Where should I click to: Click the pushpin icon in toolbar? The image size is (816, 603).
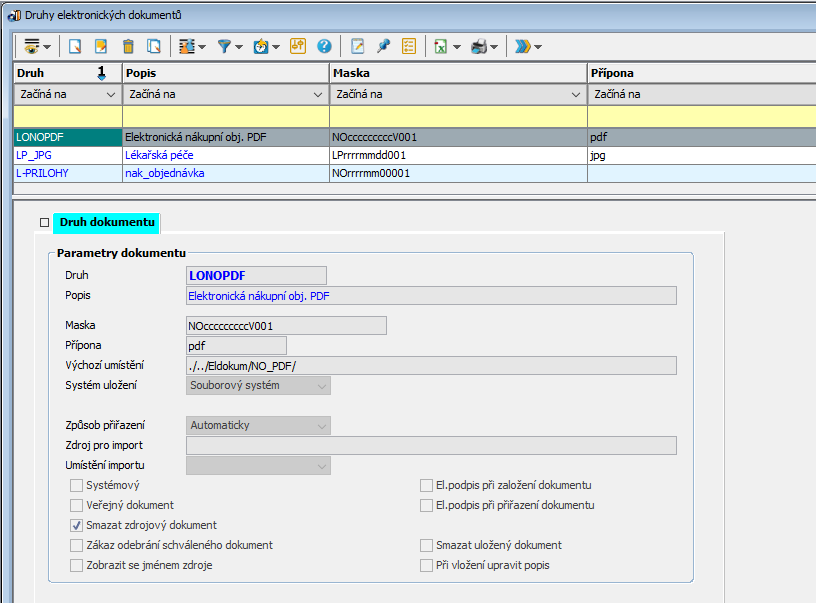[x=383, y=46]
